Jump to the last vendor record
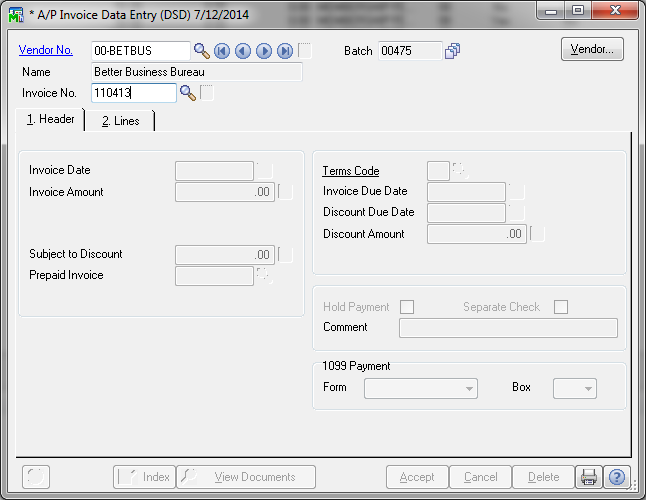646x500 pixels. (285, 51)
